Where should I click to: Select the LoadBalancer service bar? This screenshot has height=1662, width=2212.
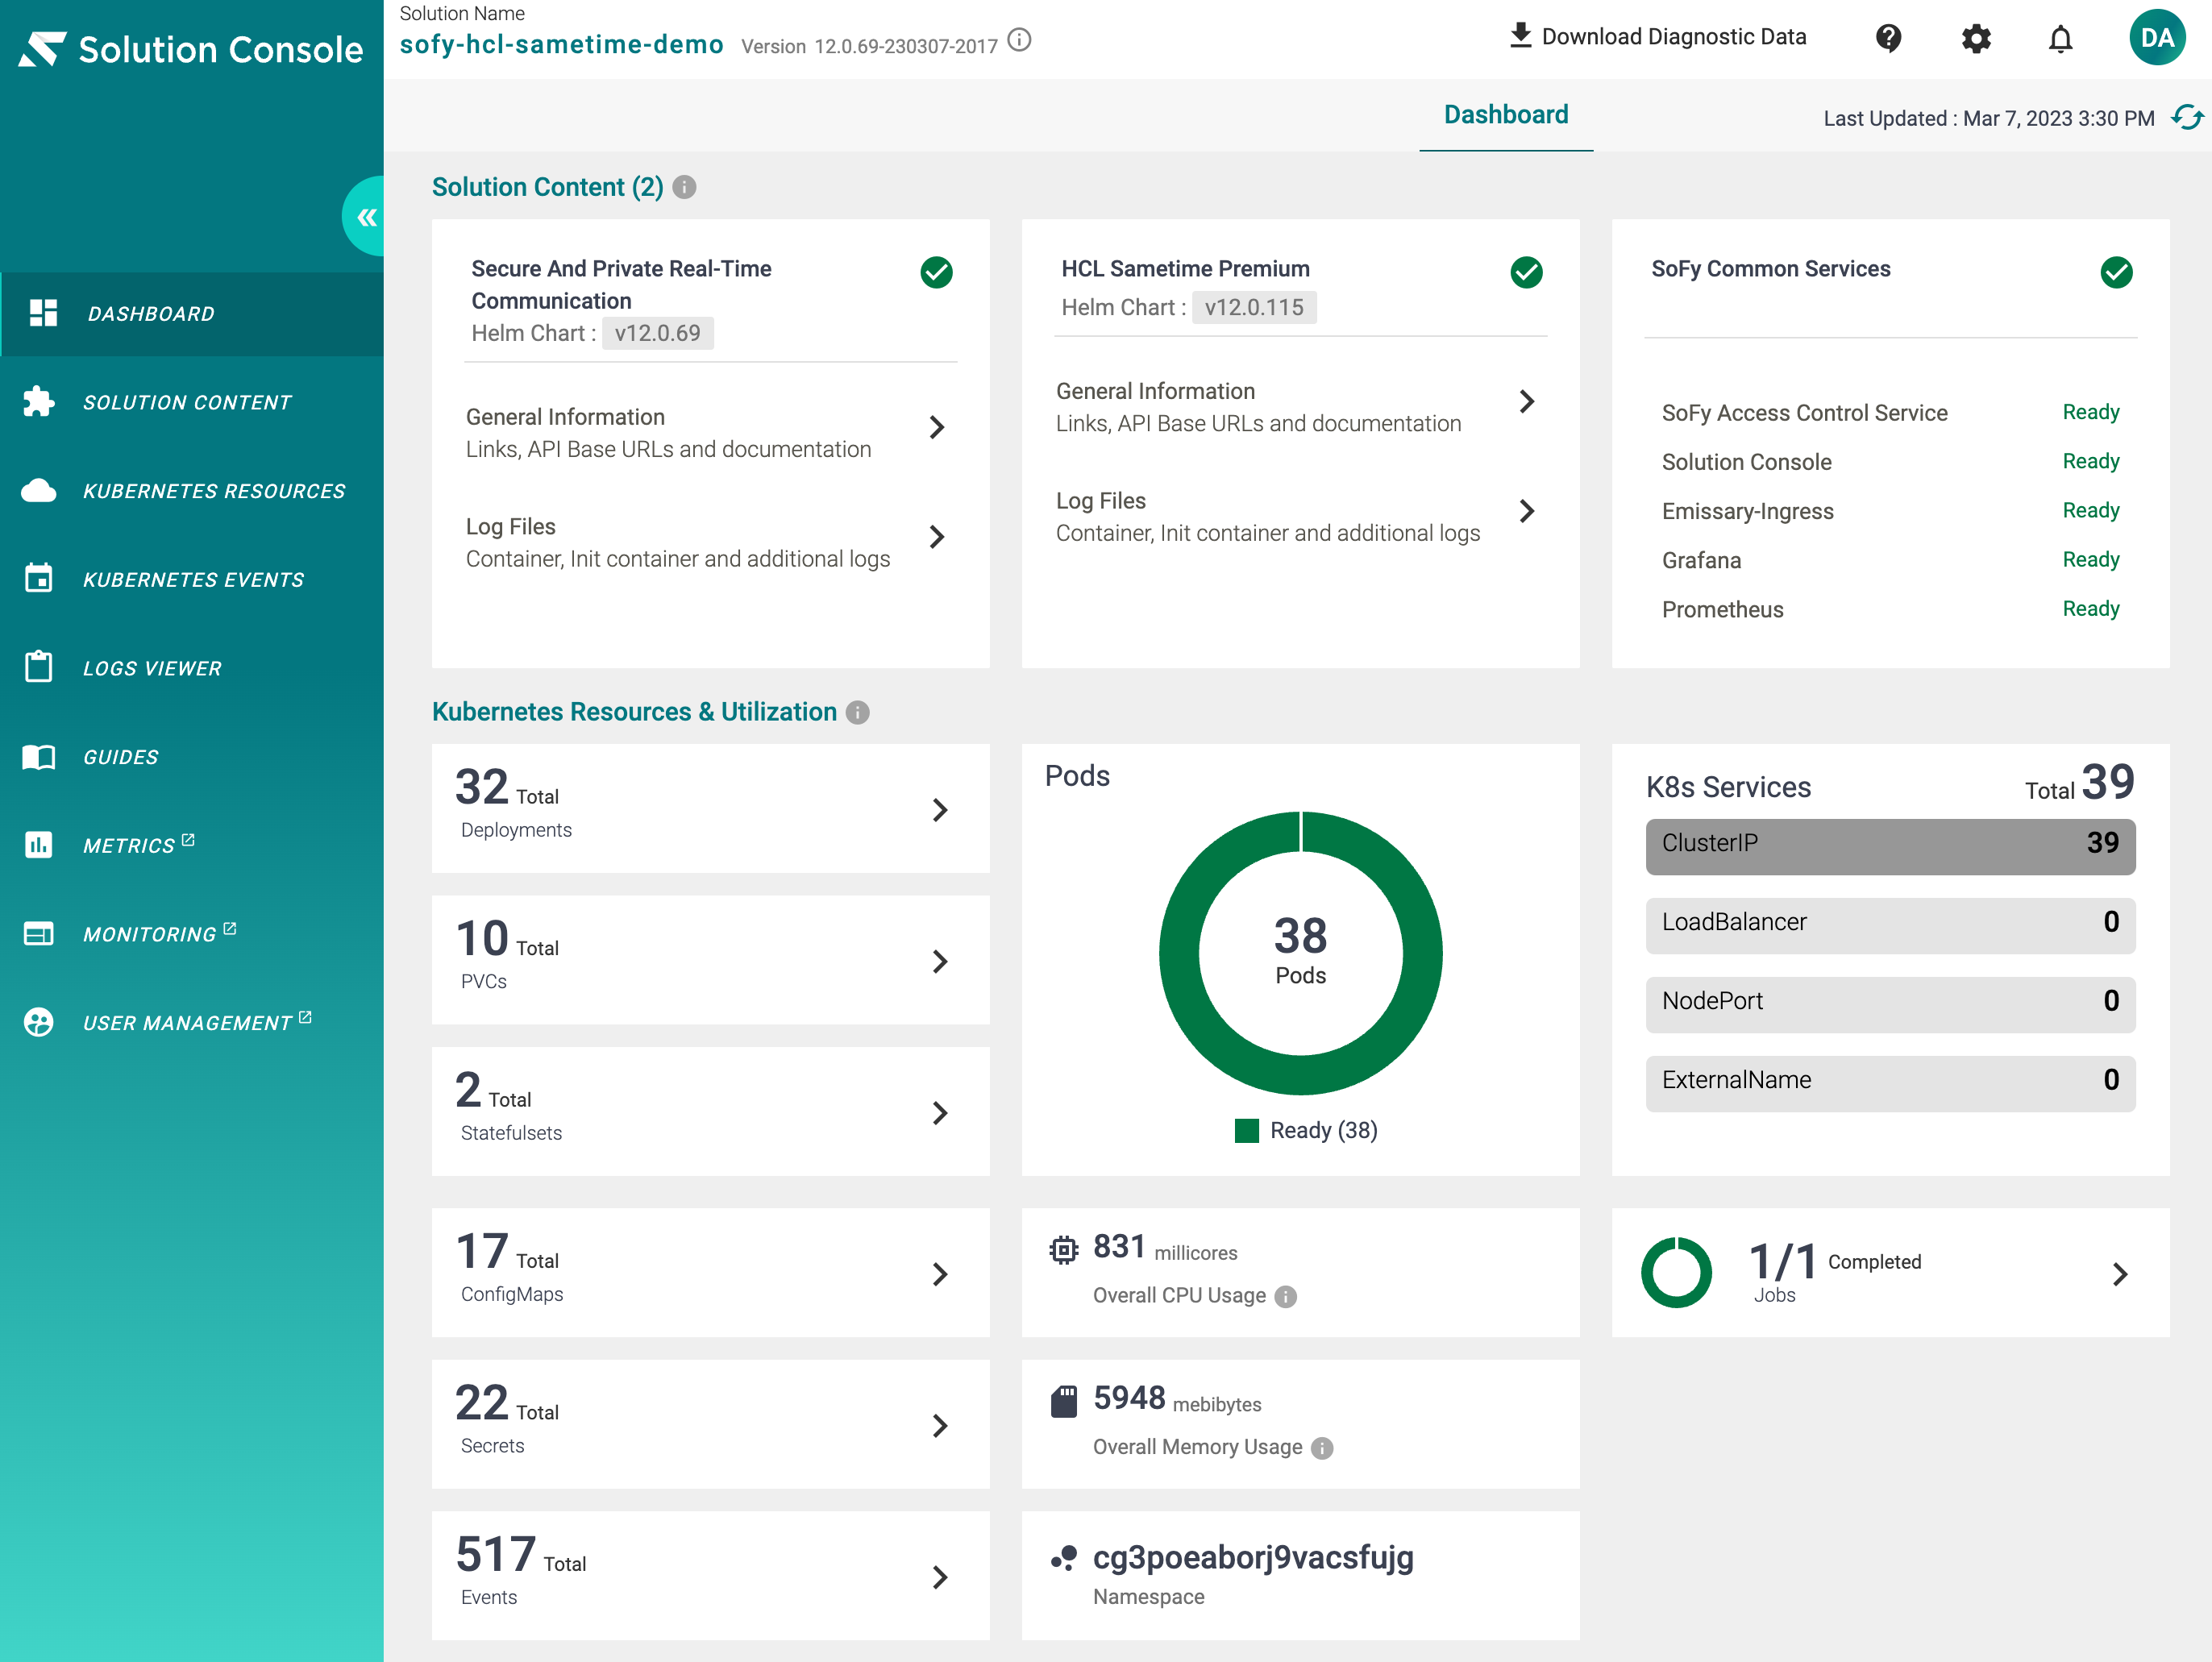1890,925
